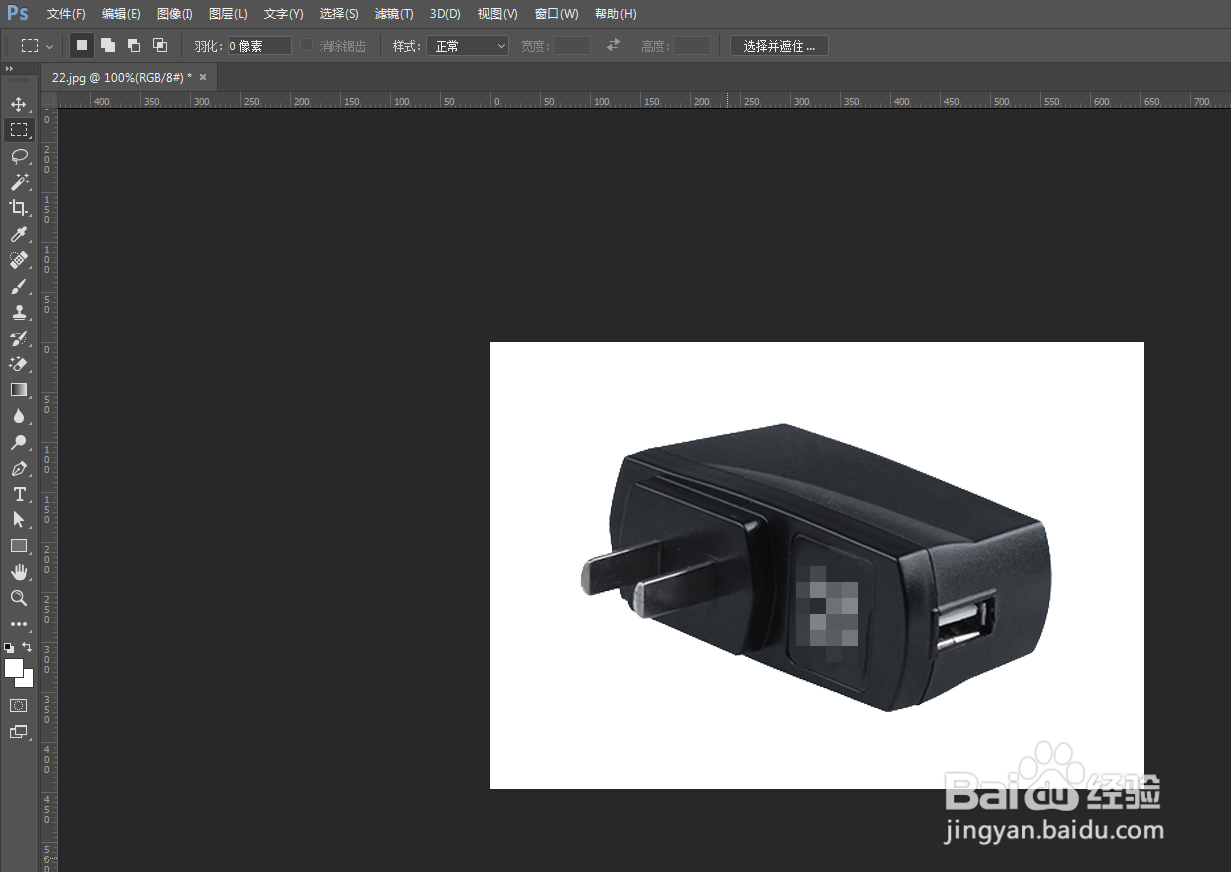
Task: Select the Rectangle shape tool
Action: pos(18,546)
